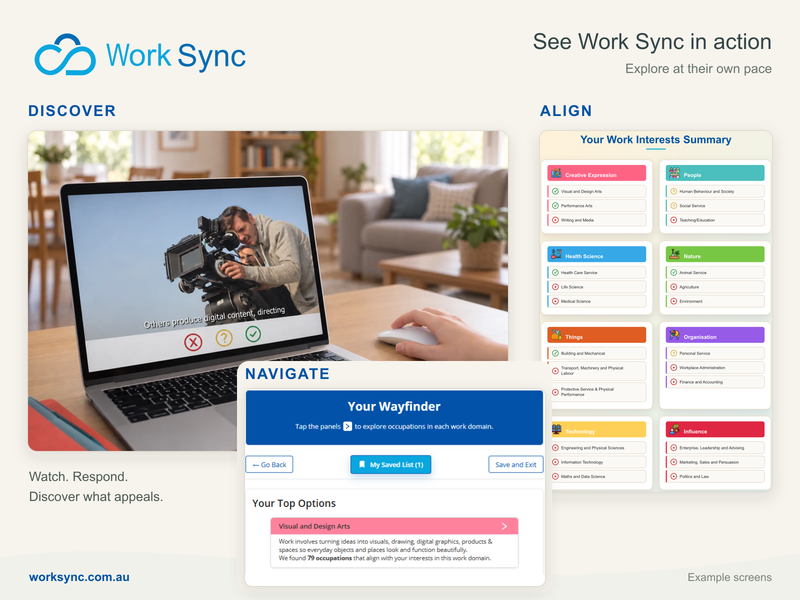This screenshot has width=800, height=600.
Task: Click the Creative Expression header icon
Action: point(556,173)
